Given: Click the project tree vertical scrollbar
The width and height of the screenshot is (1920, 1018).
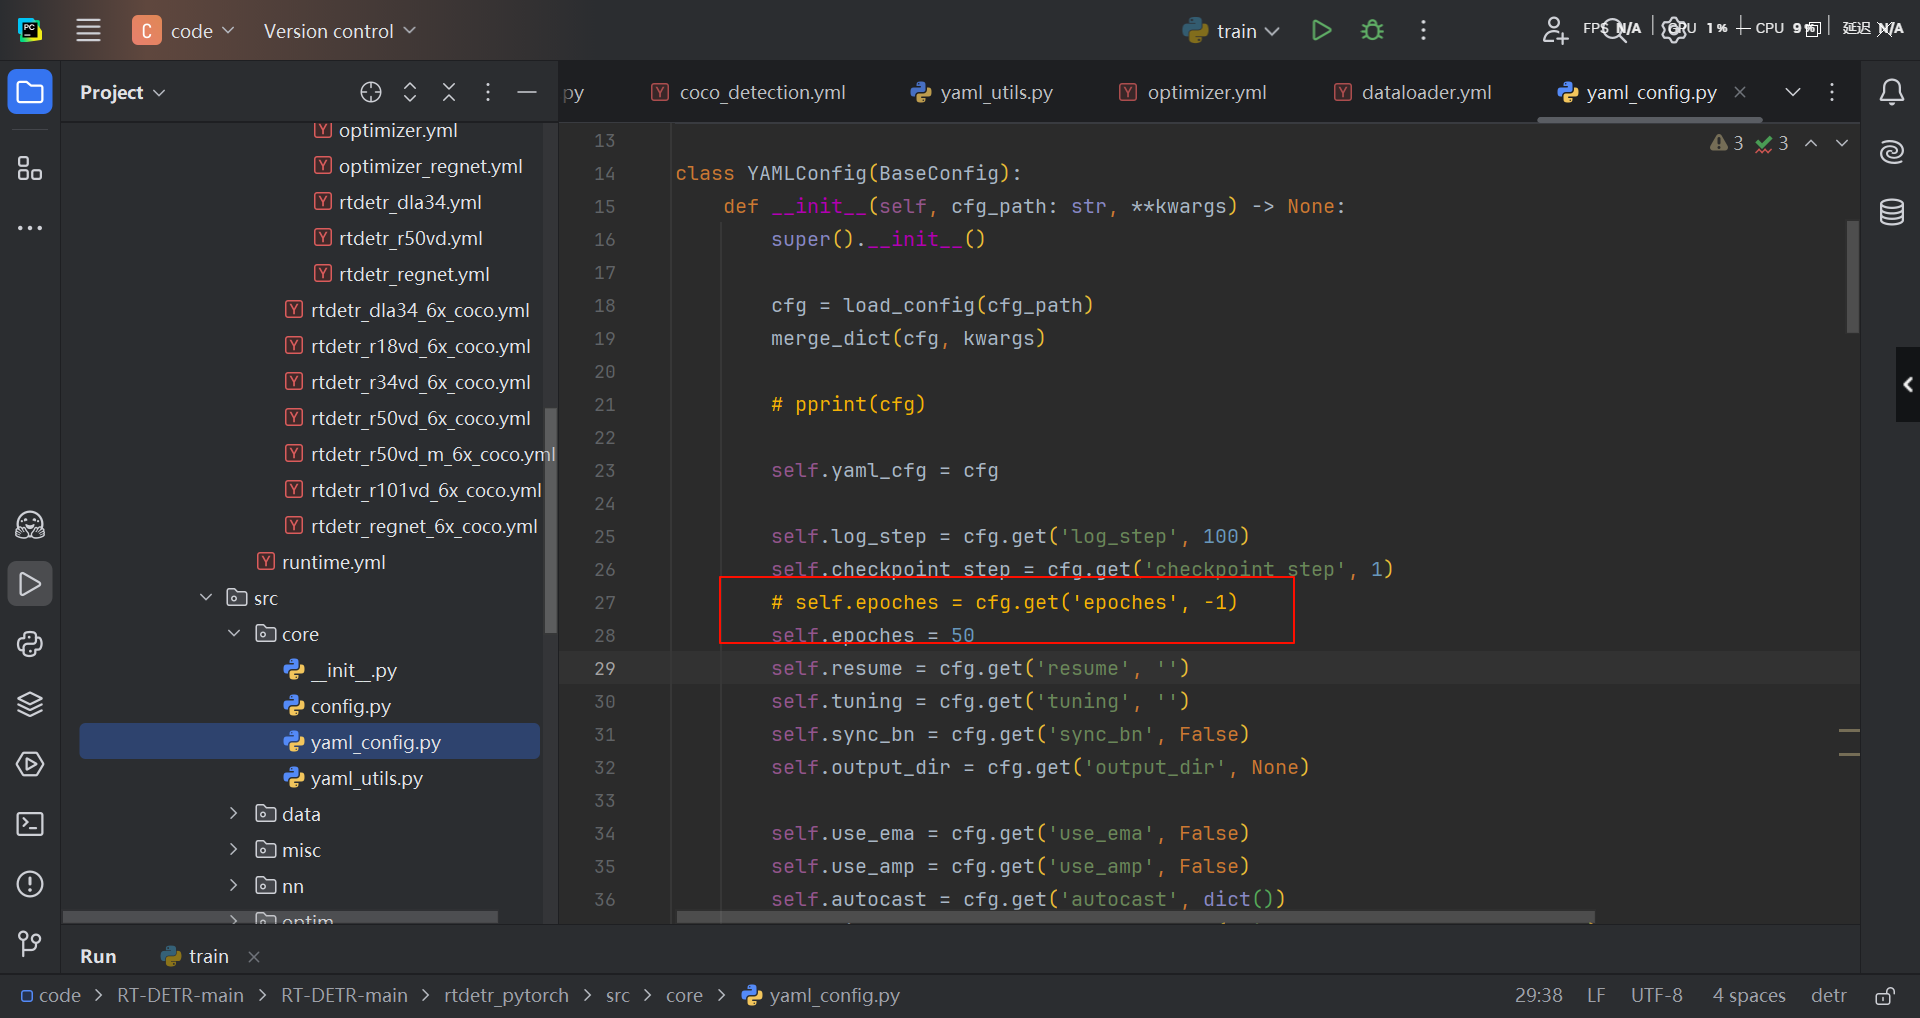Looking at the screenshot, I should 550,520.
